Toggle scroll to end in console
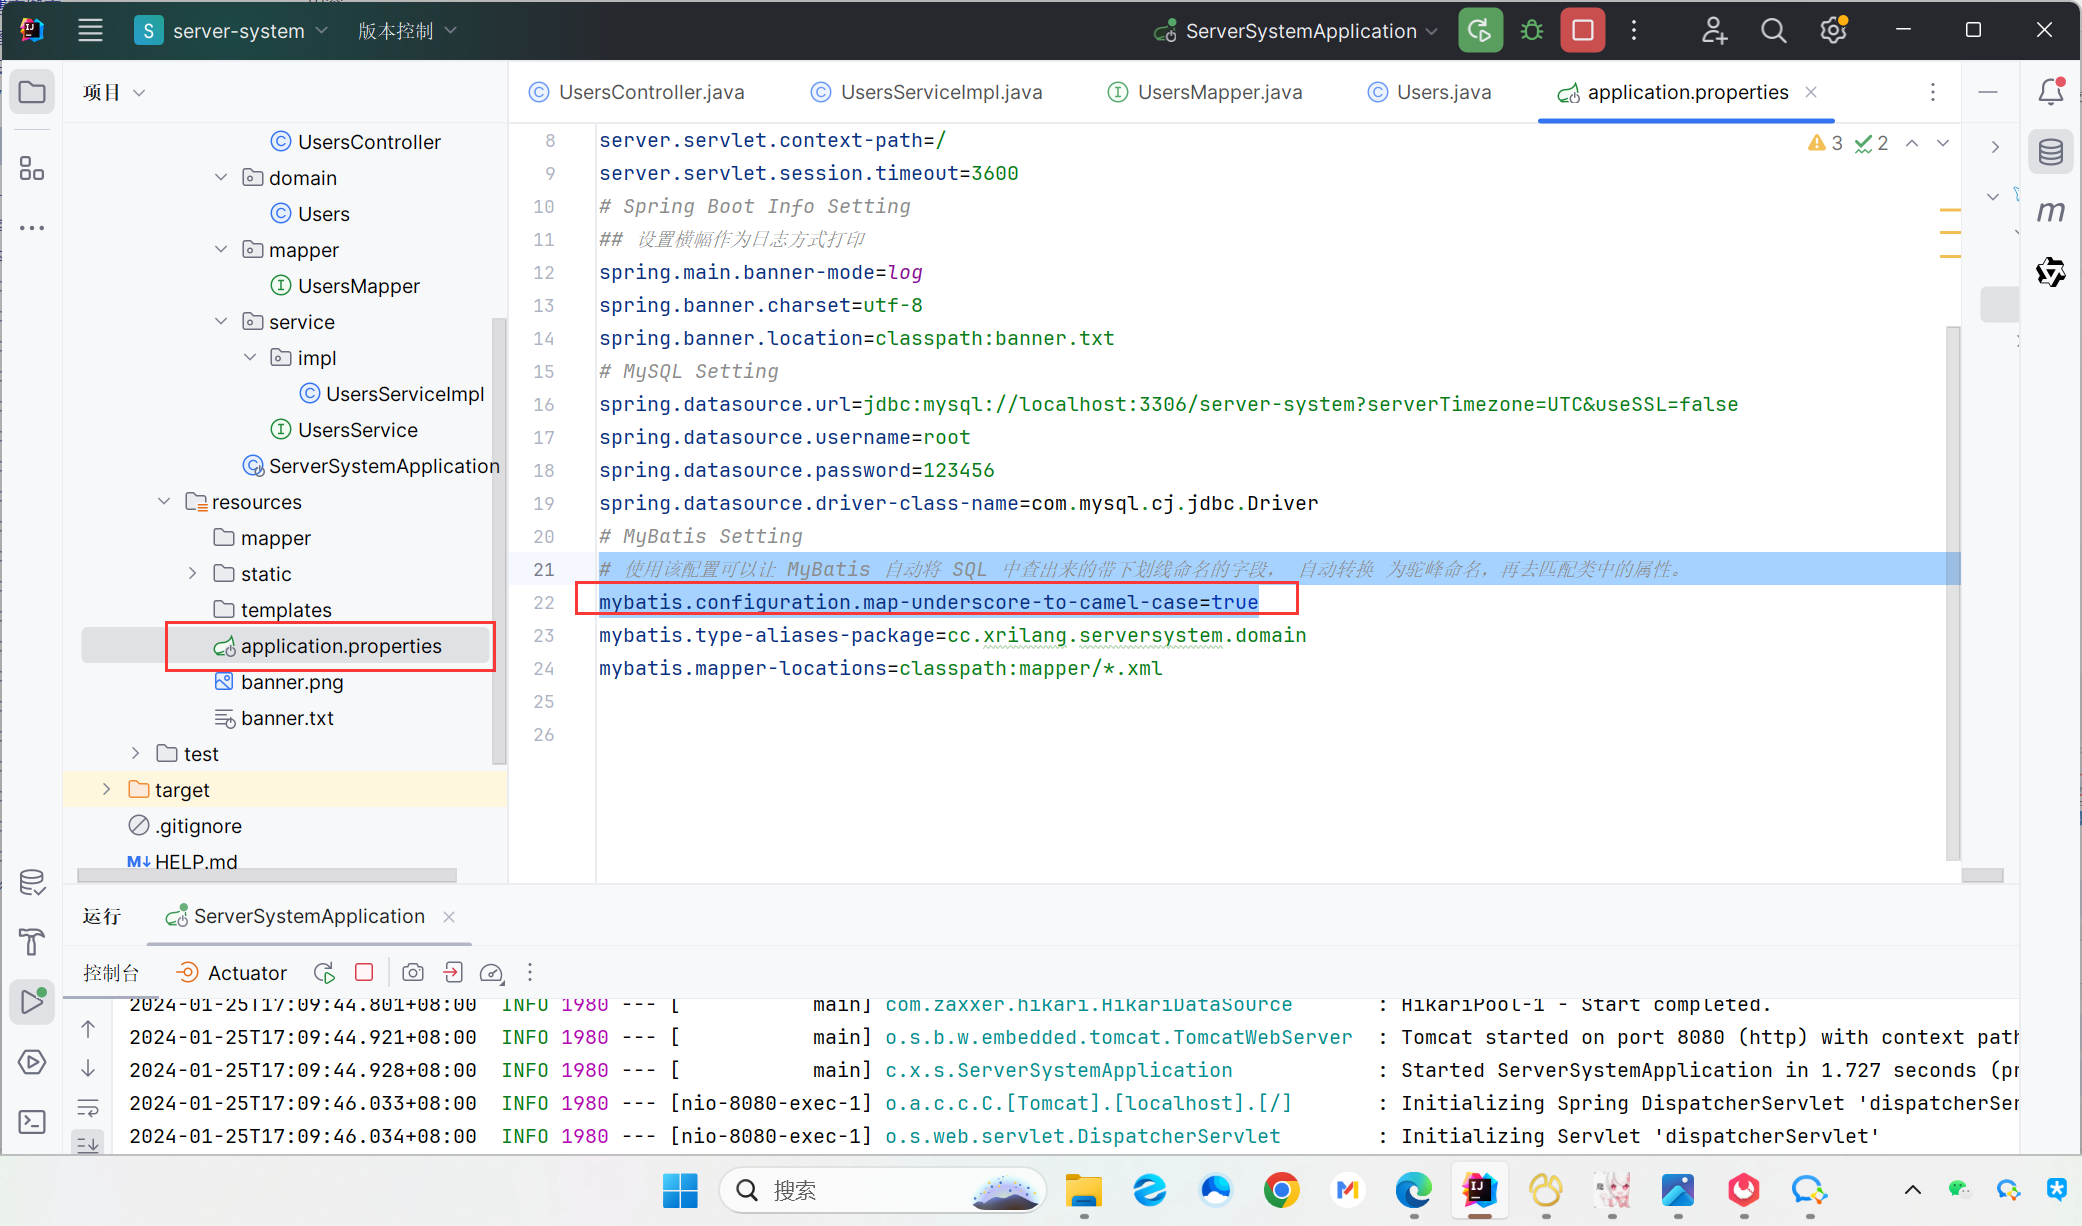The image size is (2082, 1226). [88, 1143]
